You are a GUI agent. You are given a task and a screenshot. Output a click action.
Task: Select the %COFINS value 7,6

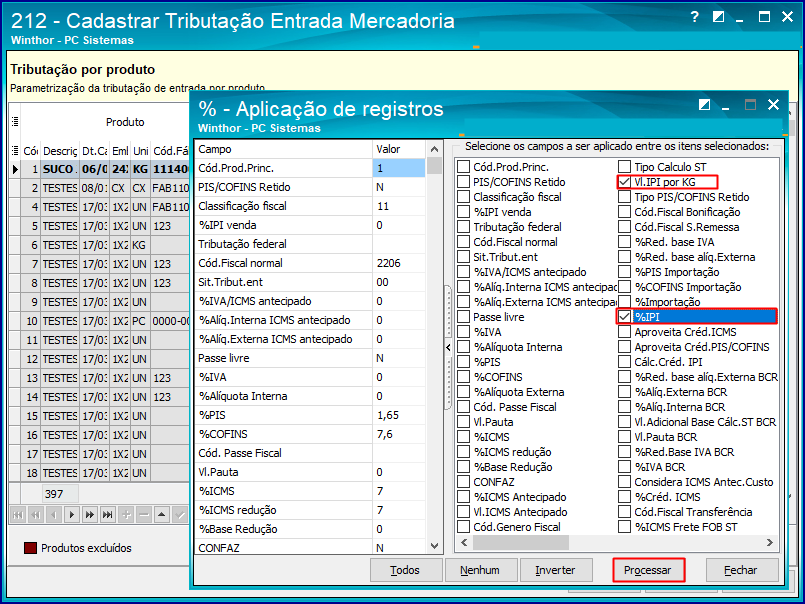click(x=399, y=434)
